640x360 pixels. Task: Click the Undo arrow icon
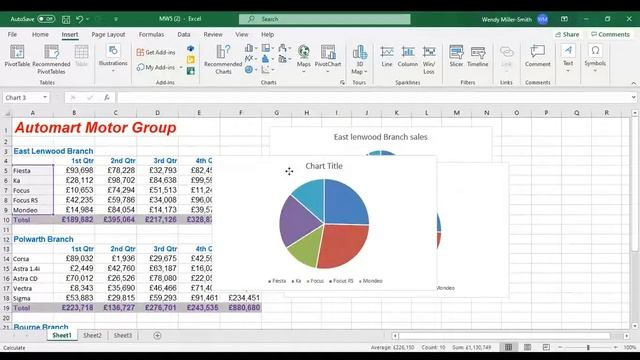point(79,19)
